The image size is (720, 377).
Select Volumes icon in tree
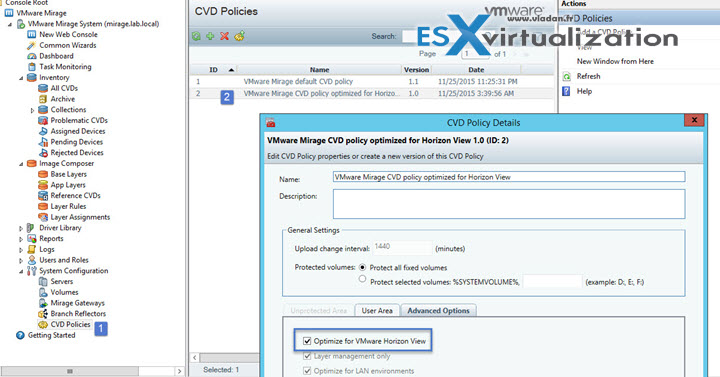pyautogui.click(x=43, y=292)
